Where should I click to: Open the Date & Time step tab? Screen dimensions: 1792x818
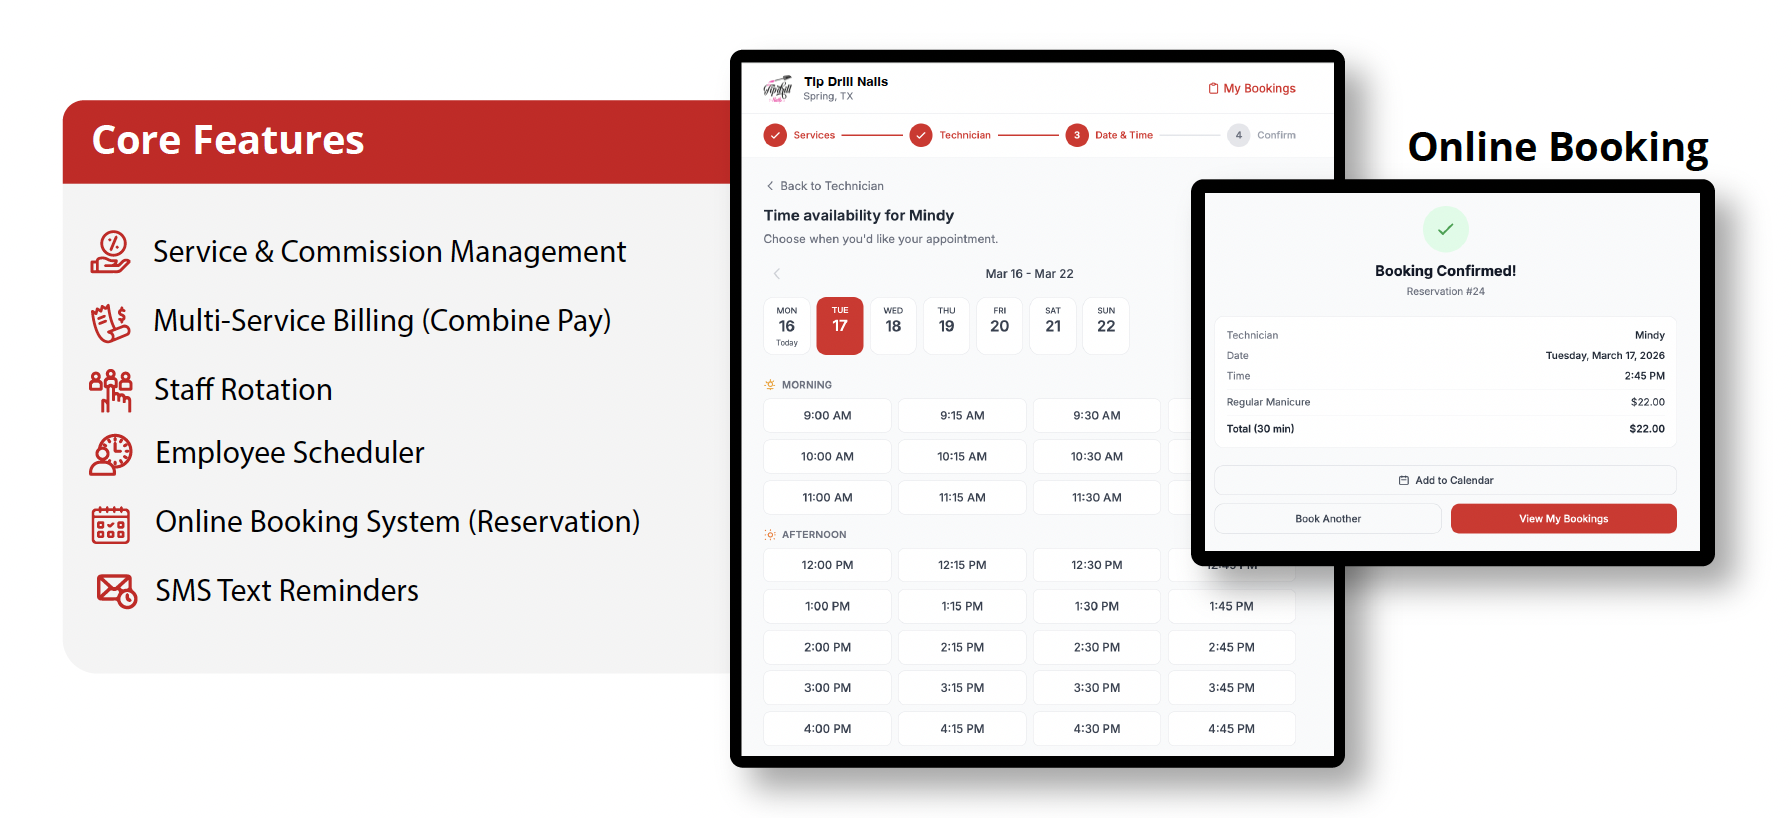click(x=1110, y=135)
